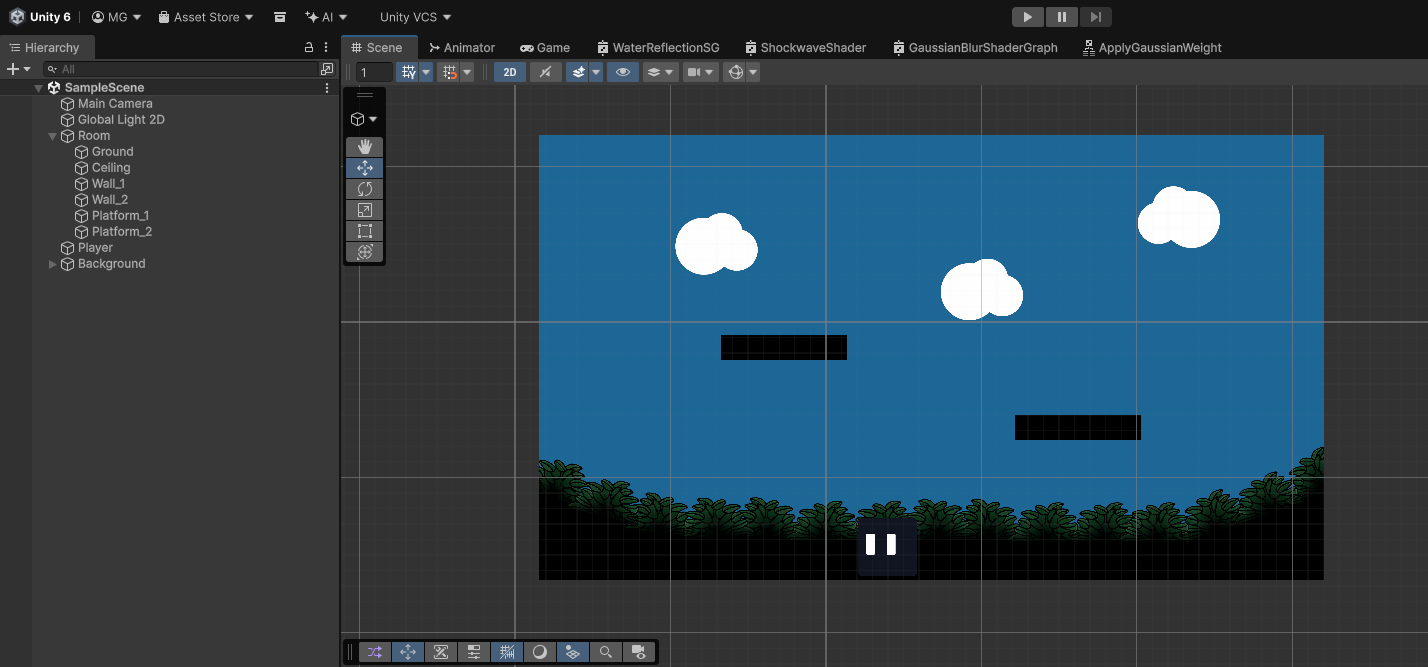
Task: Switch to the WaterReflectionSG tab
Action: (658, 47)
